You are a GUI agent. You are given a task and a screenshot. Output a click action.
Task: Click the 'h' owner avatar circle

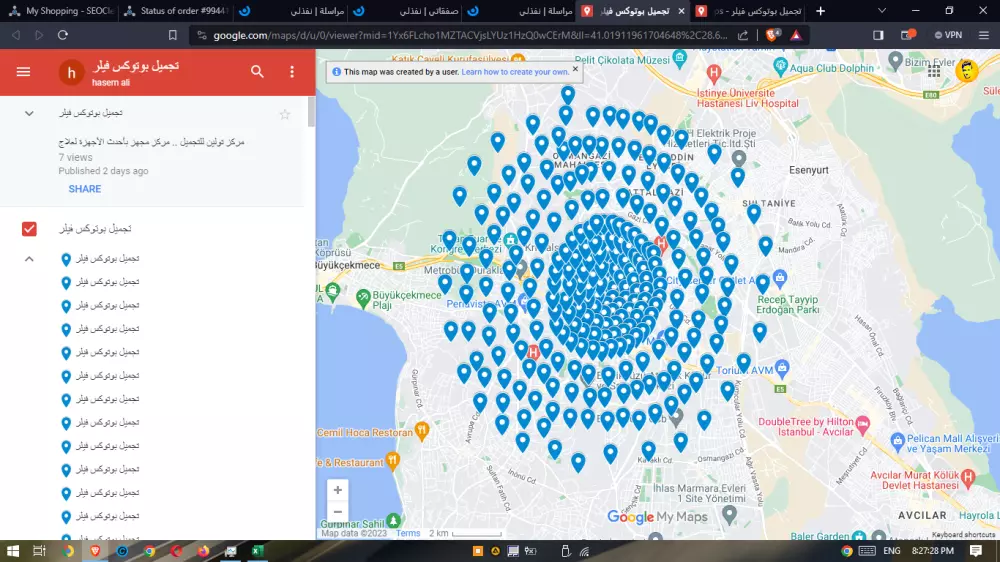pos(71,73)
